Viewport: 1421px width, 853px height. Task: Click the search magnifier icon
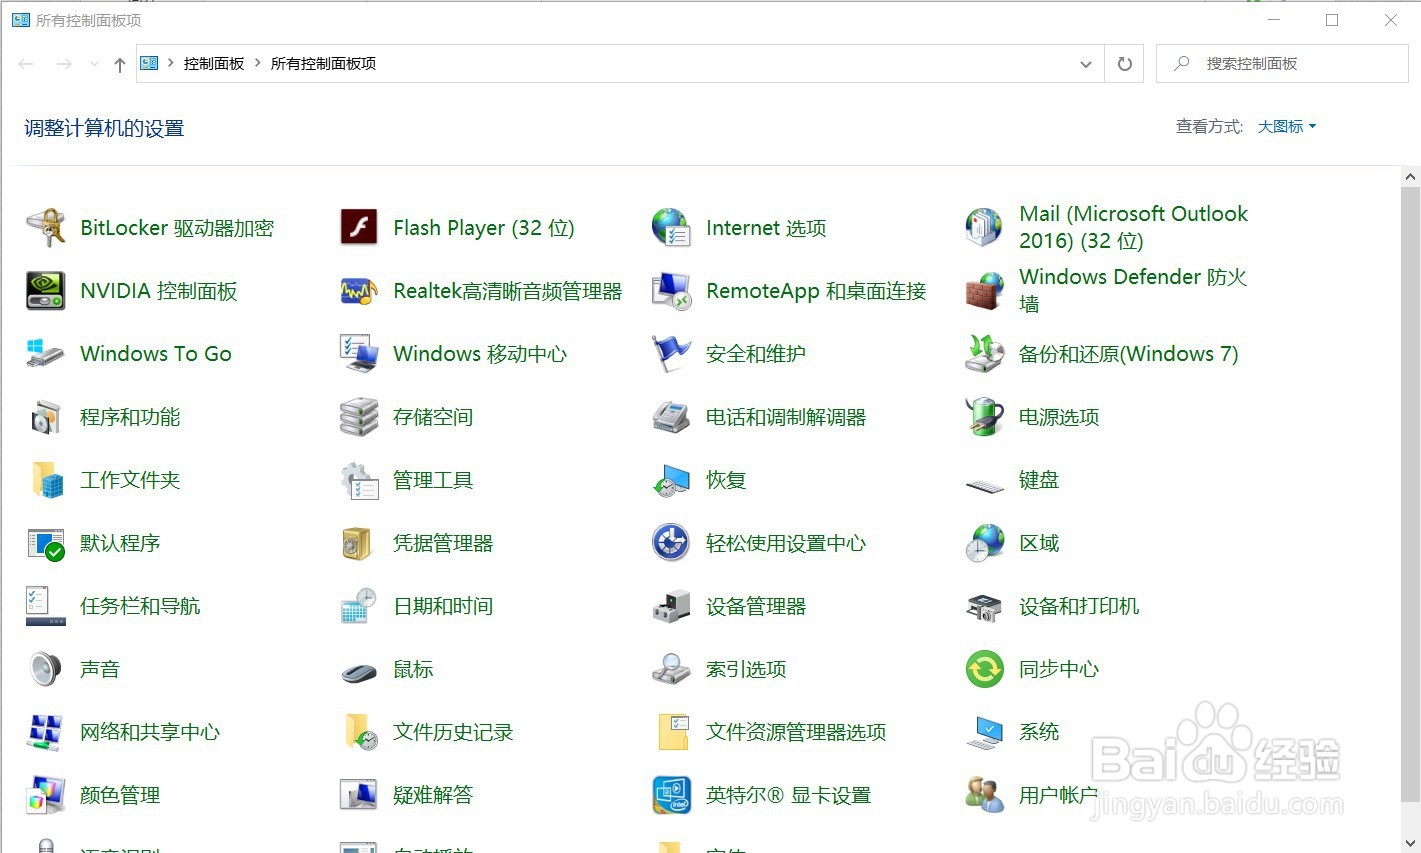coord(1182,63)
